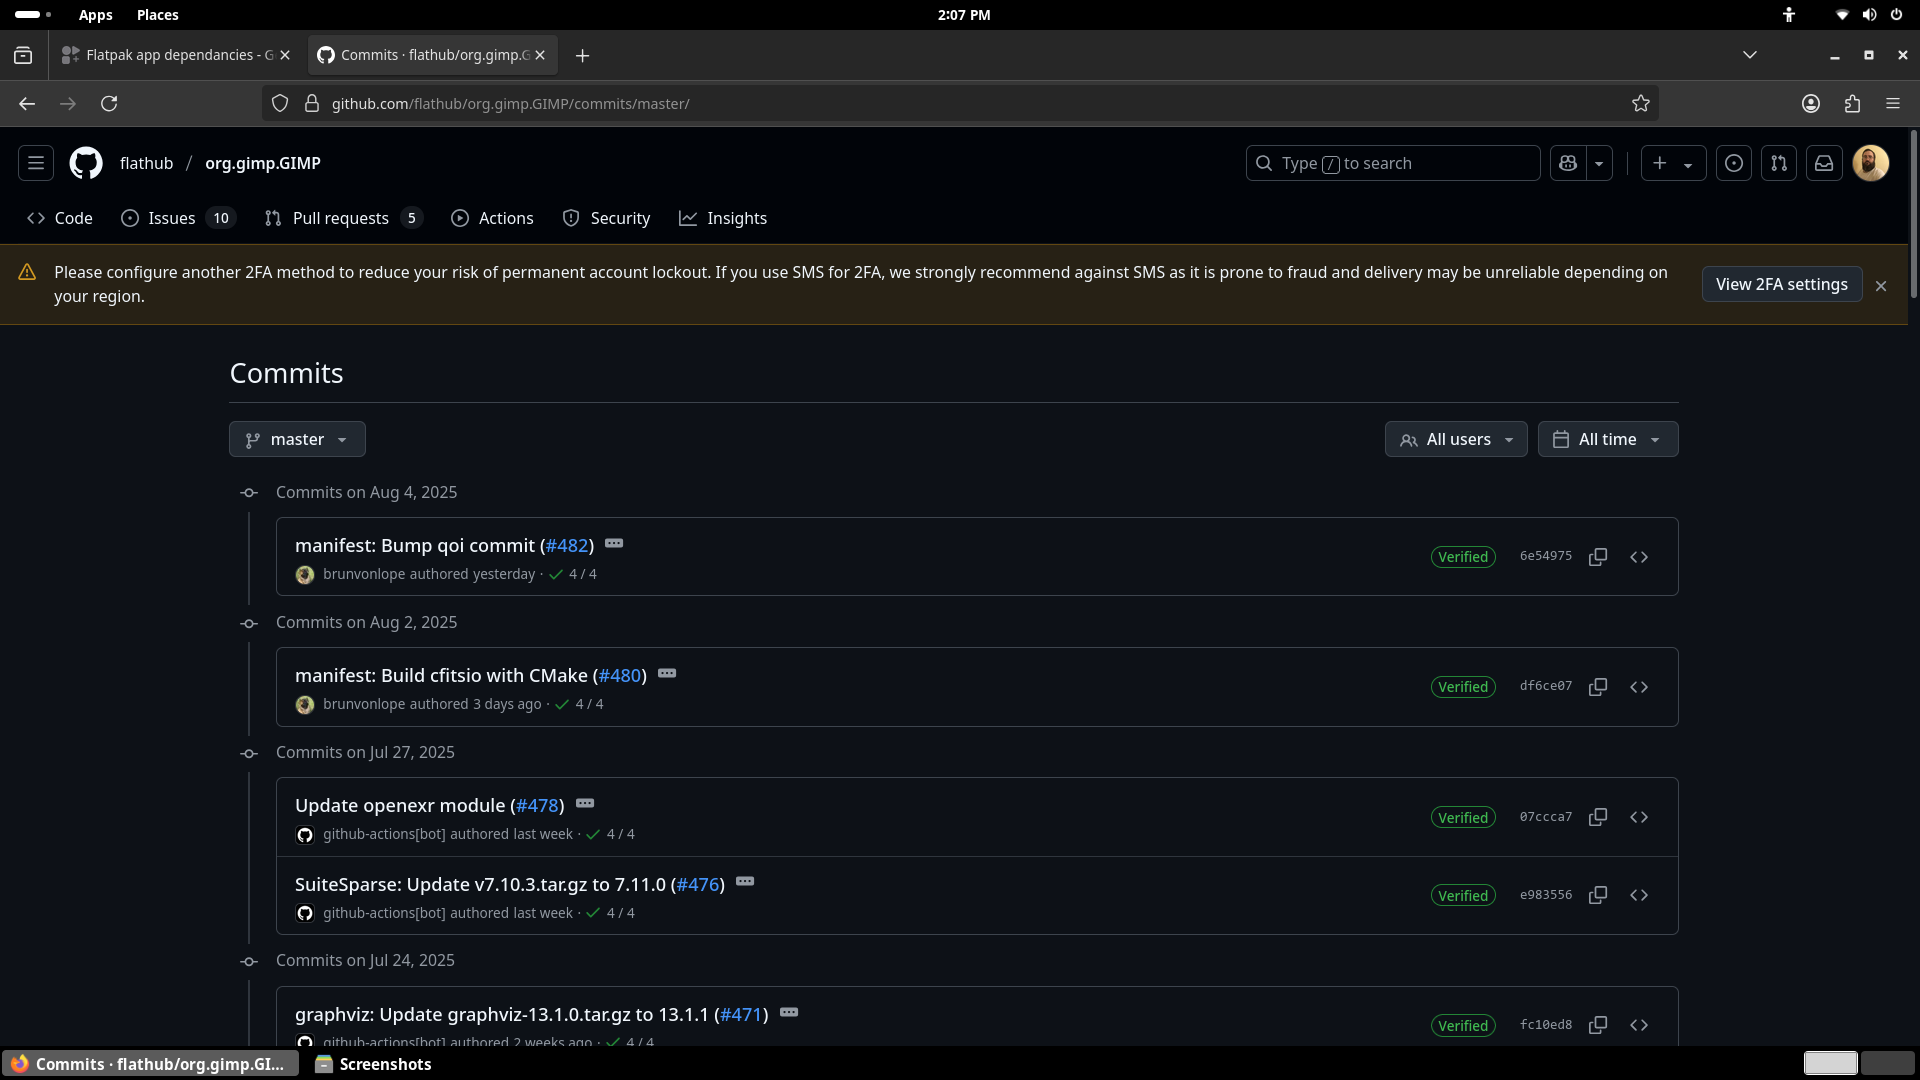Open the master branch dropdown
This screenshot has height=1080, width=1920.
297,439
